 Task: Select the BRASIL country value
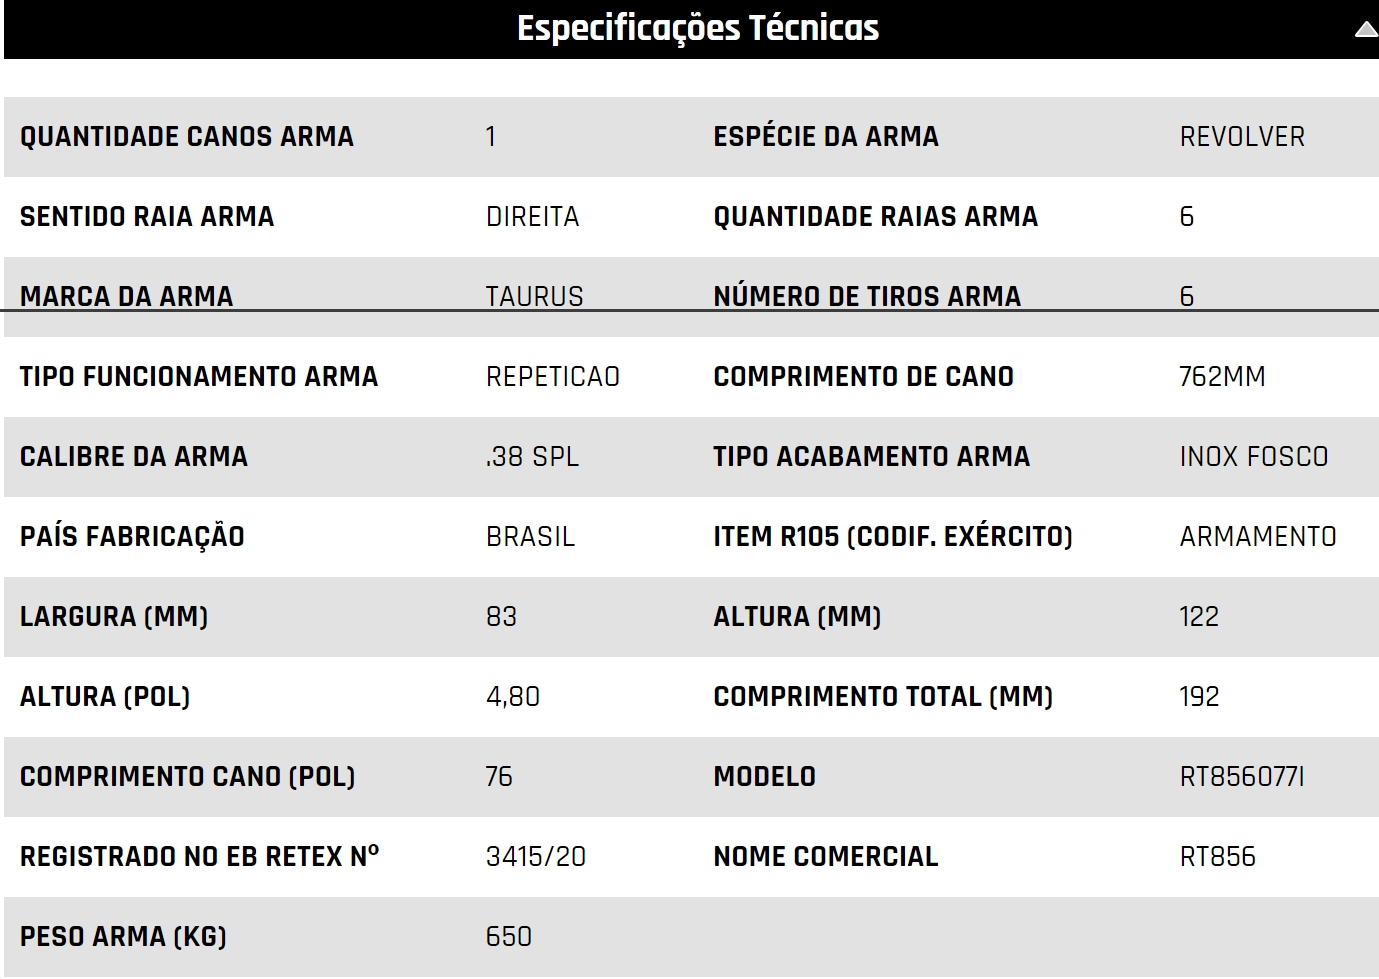(x=530, y=537)
